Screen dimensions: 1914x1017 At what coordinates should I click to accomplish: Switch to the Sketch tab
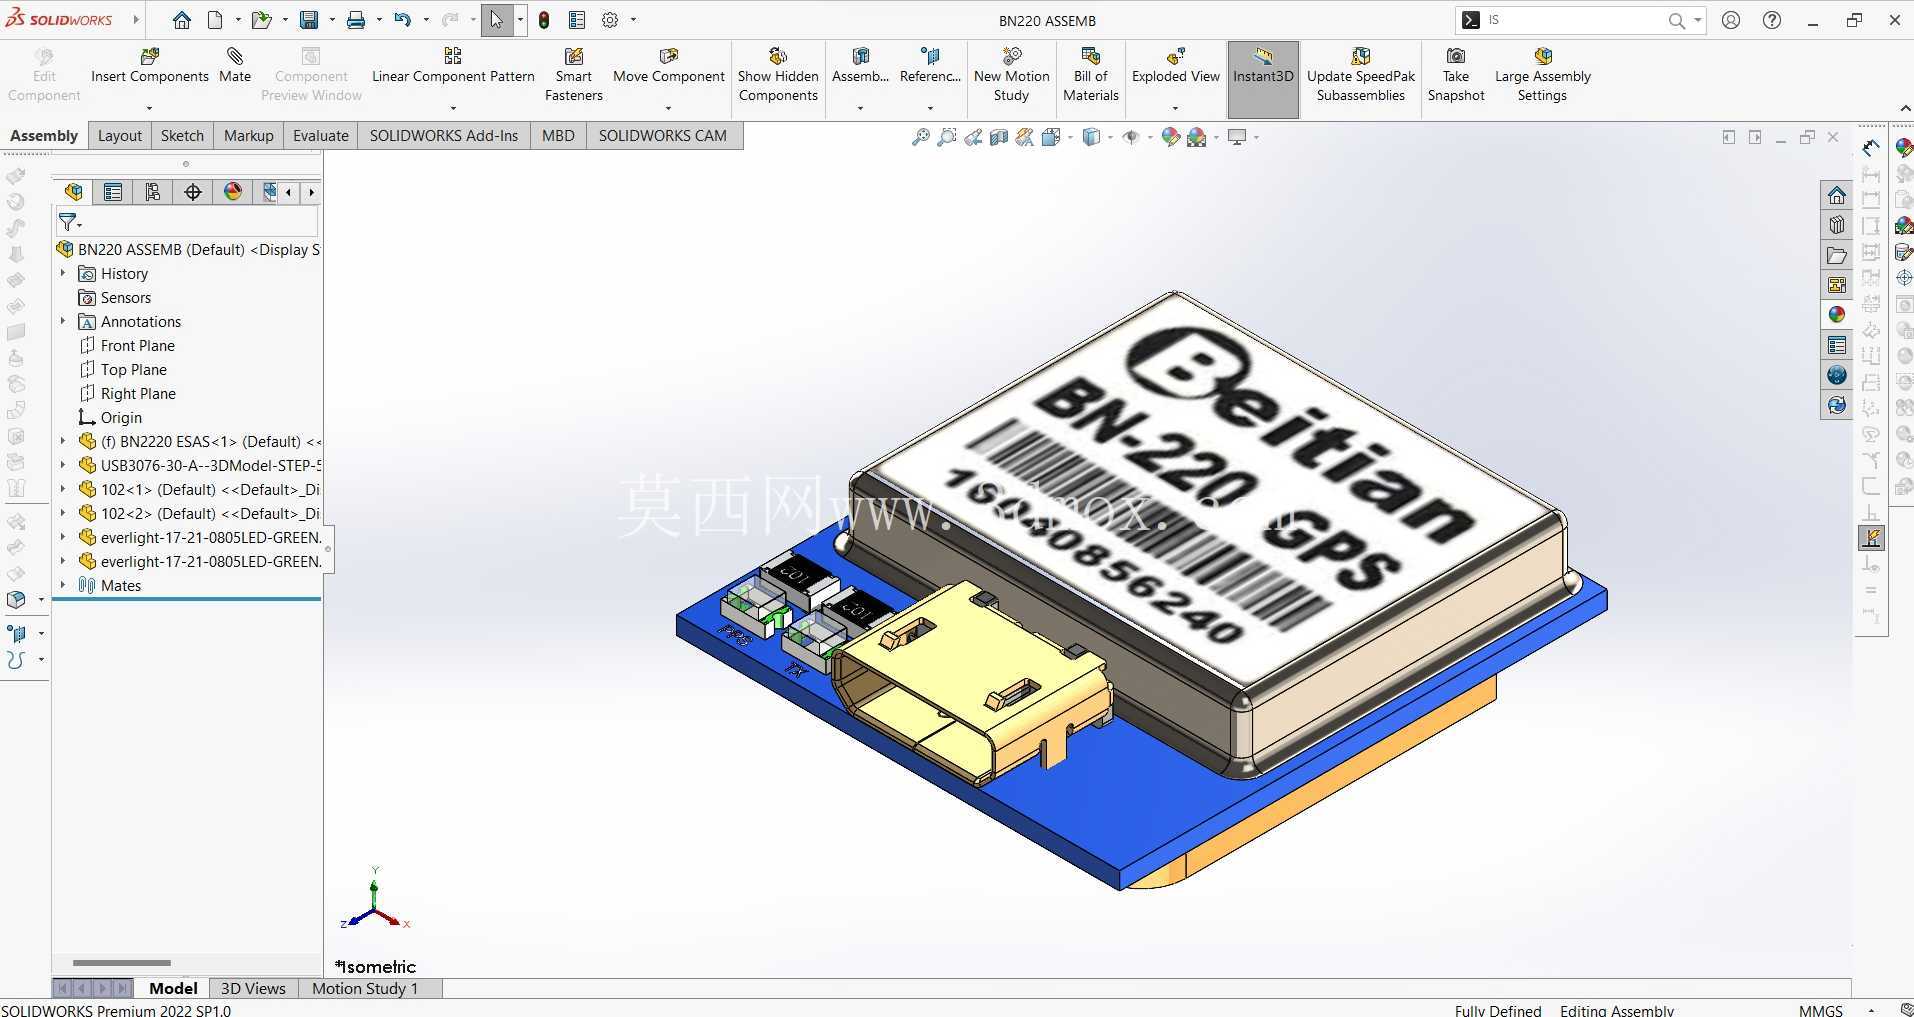tap(182, 136)
